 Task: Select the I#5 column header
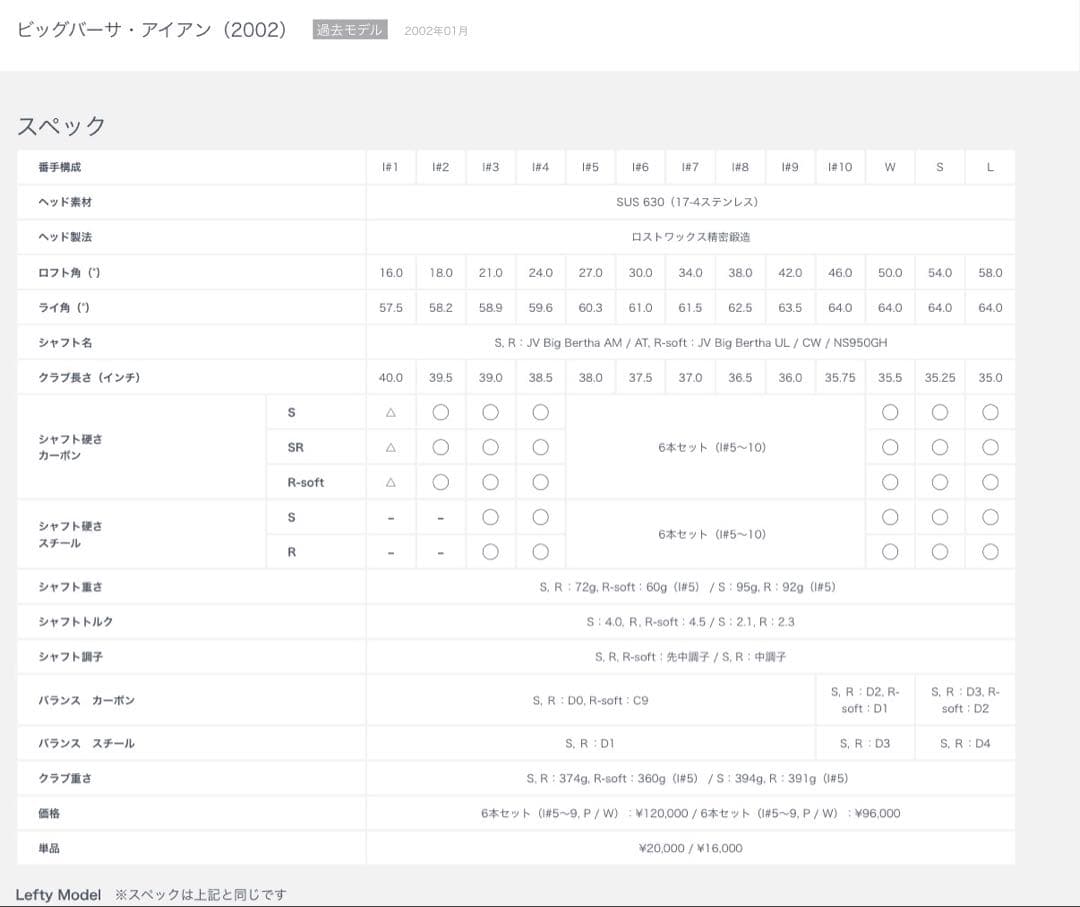click(x=590, y=167)
